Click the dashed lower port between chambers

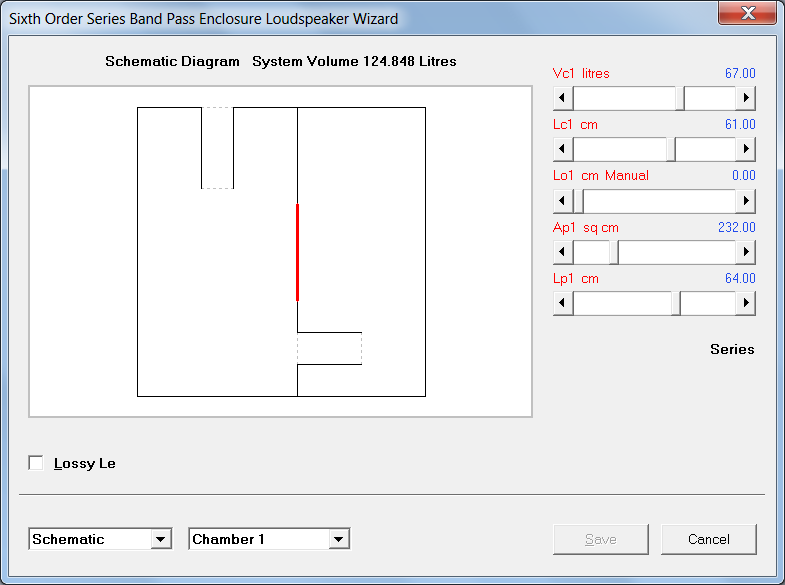[329, 348]
